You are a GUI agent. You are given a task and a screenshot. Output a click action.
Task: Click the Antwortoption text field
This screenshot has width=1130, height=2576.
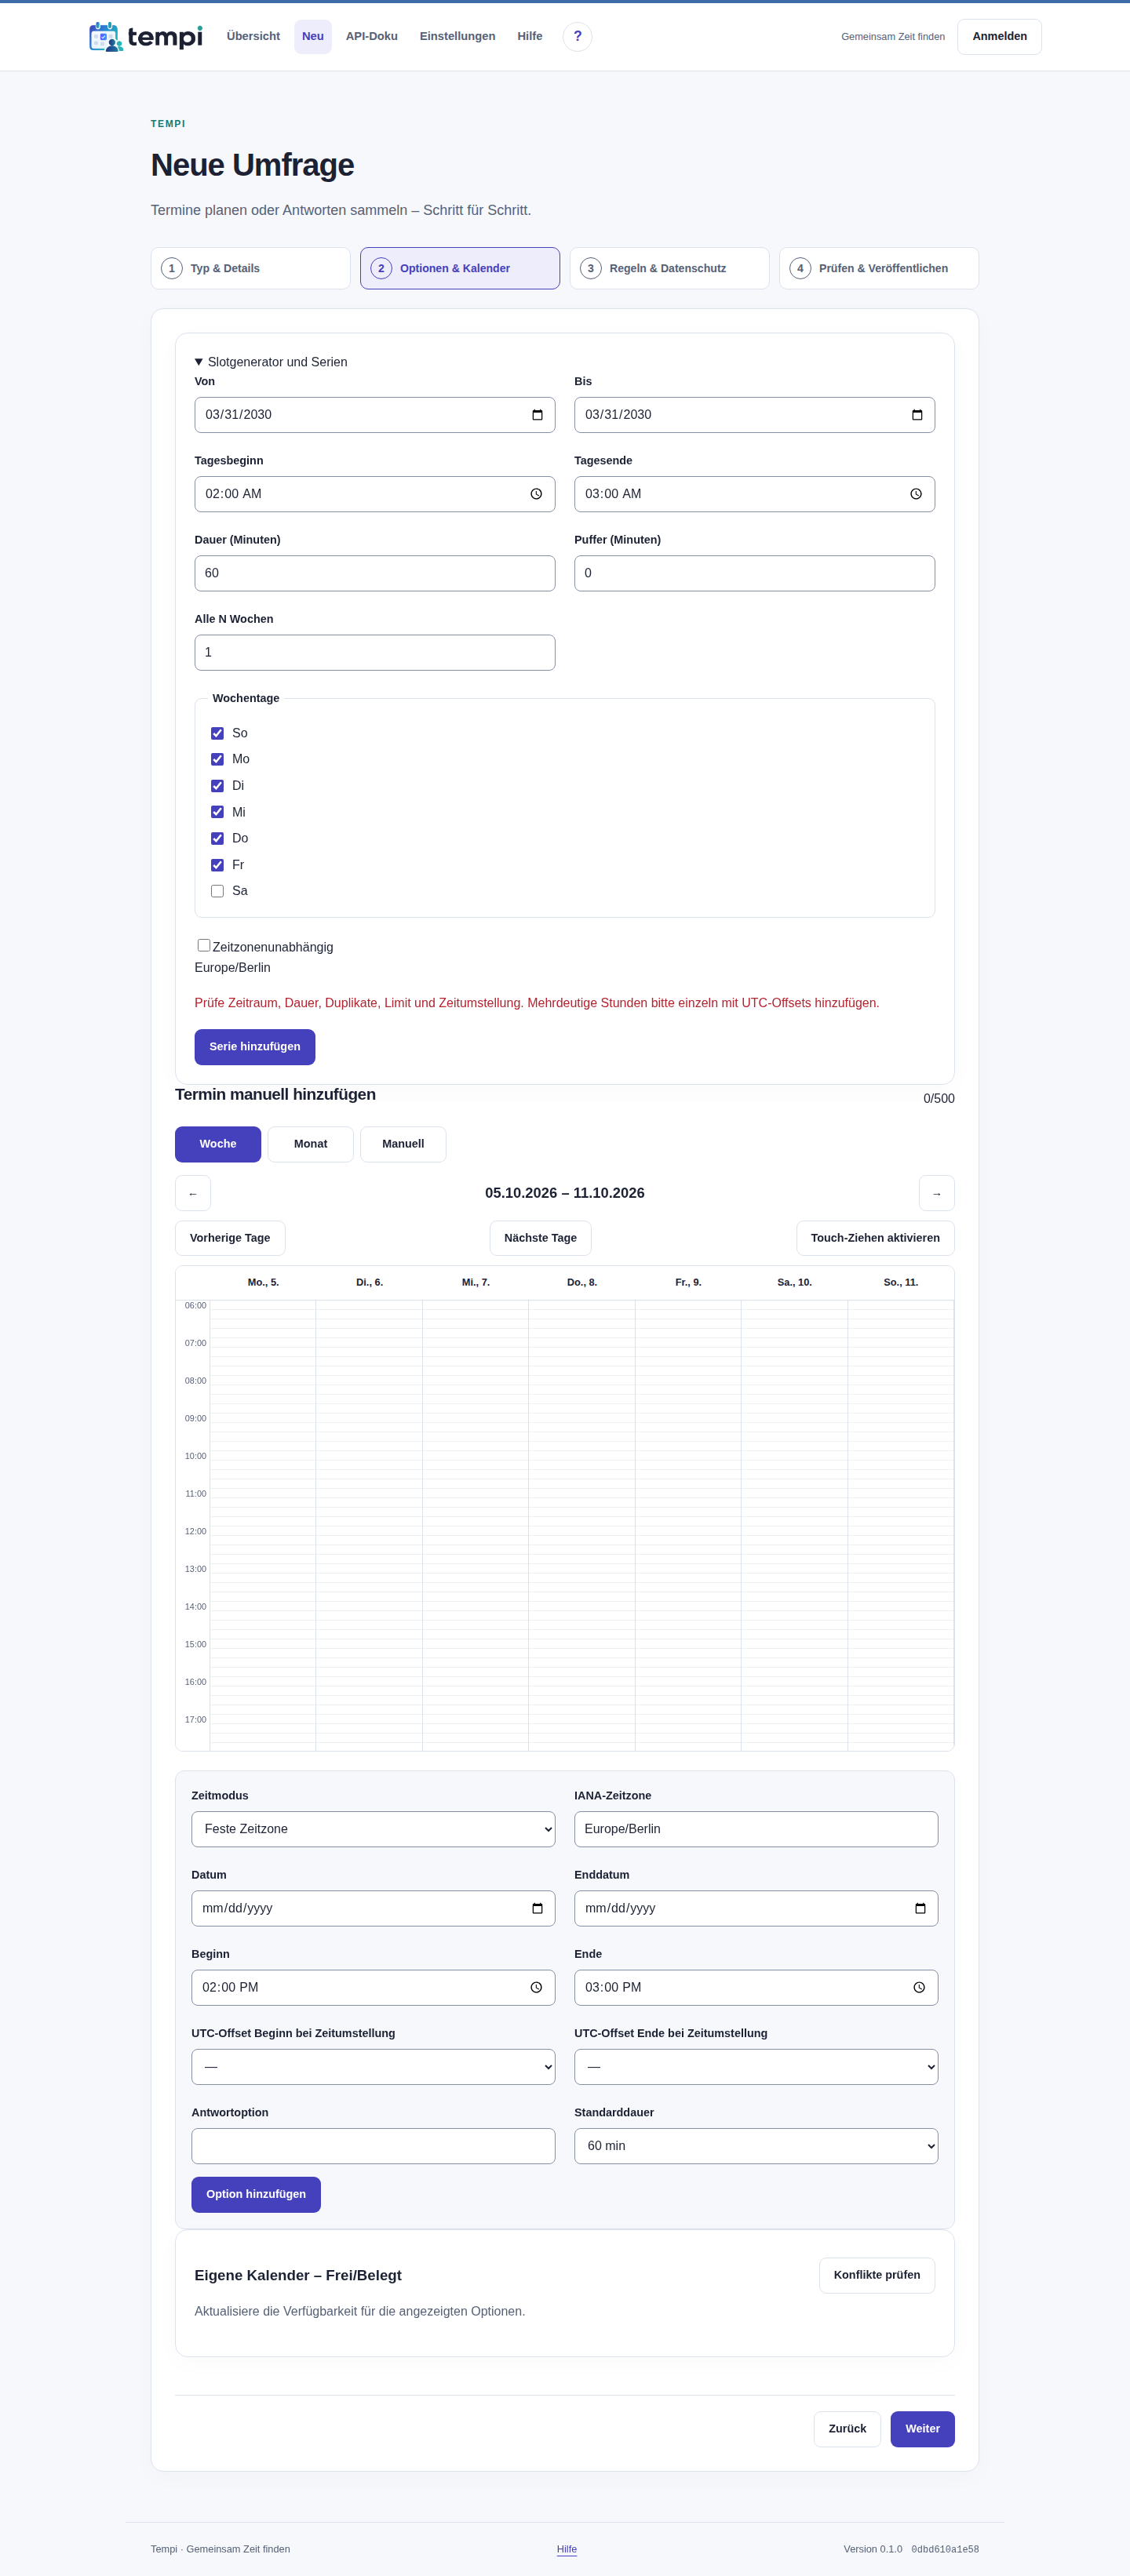(x=373, y=2146)
